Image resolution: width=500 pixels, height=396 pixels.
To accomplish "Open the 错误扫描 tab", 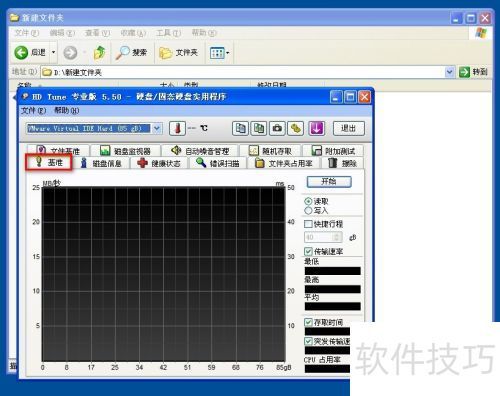I will [218, 163].
